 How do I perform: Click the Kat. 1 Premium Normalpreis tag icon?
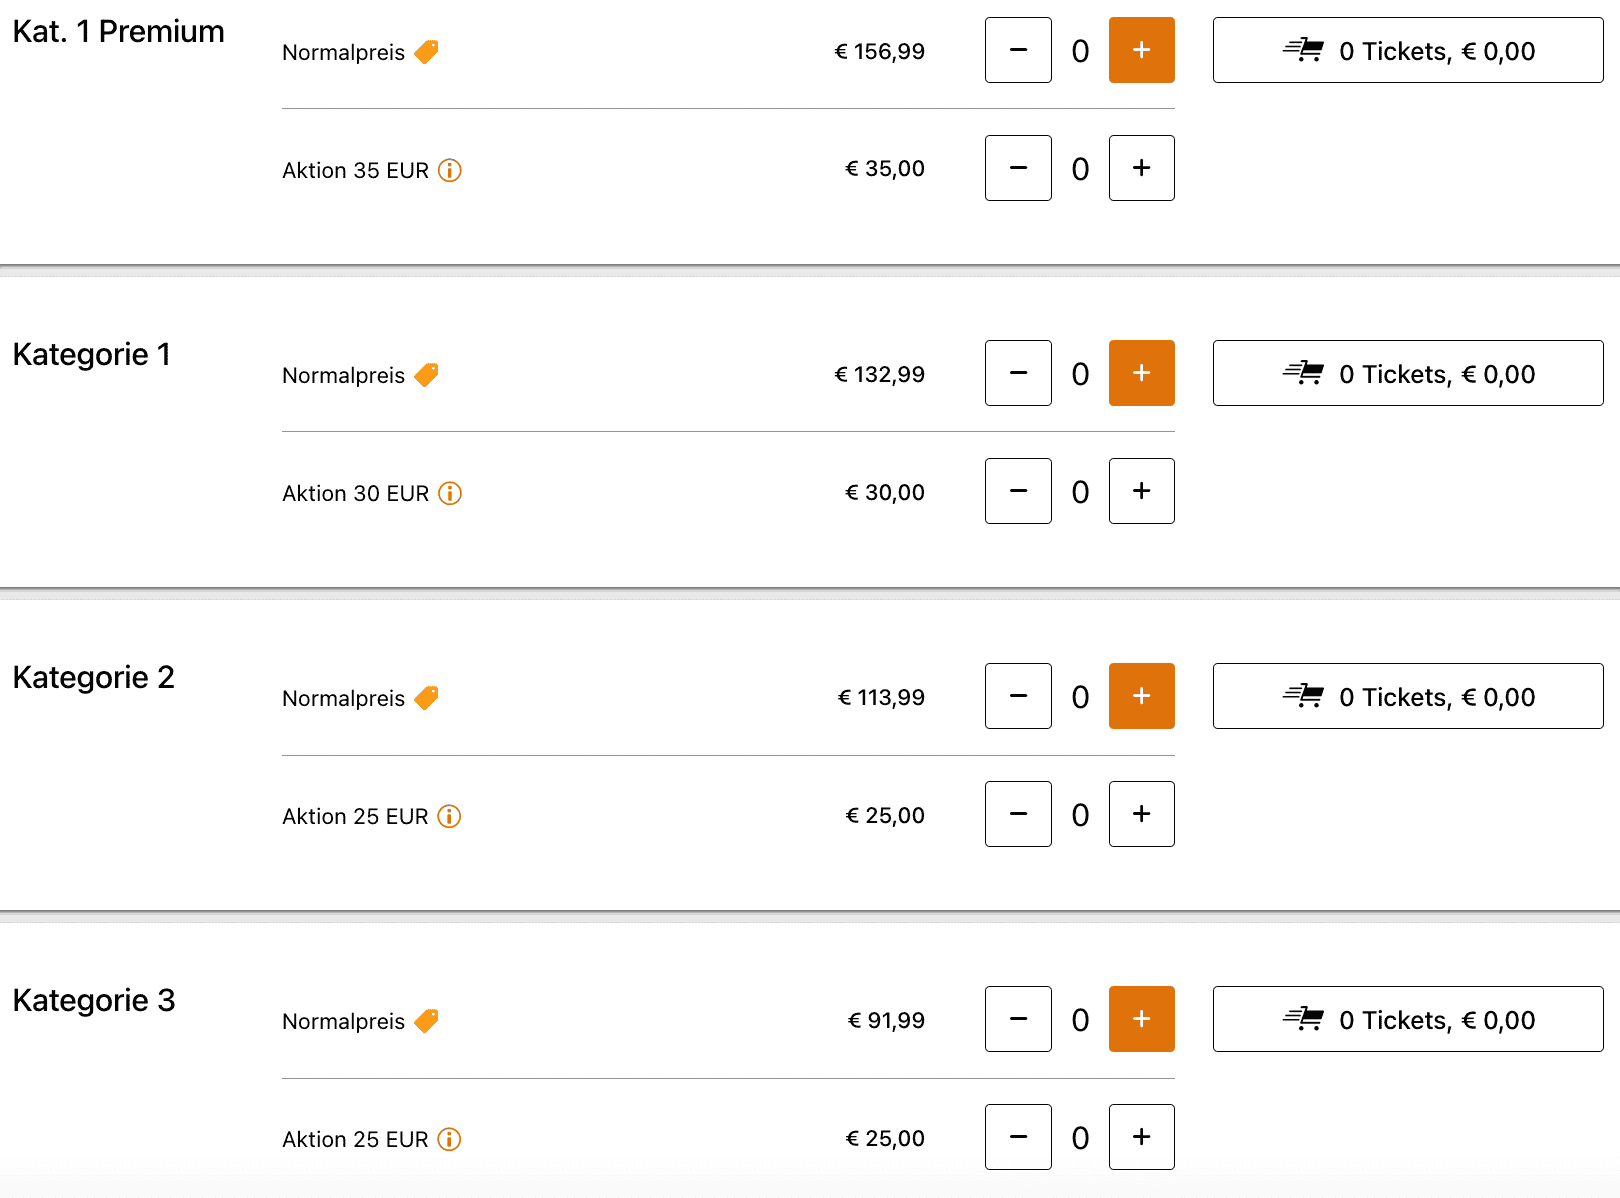click(x=427, y=51)
